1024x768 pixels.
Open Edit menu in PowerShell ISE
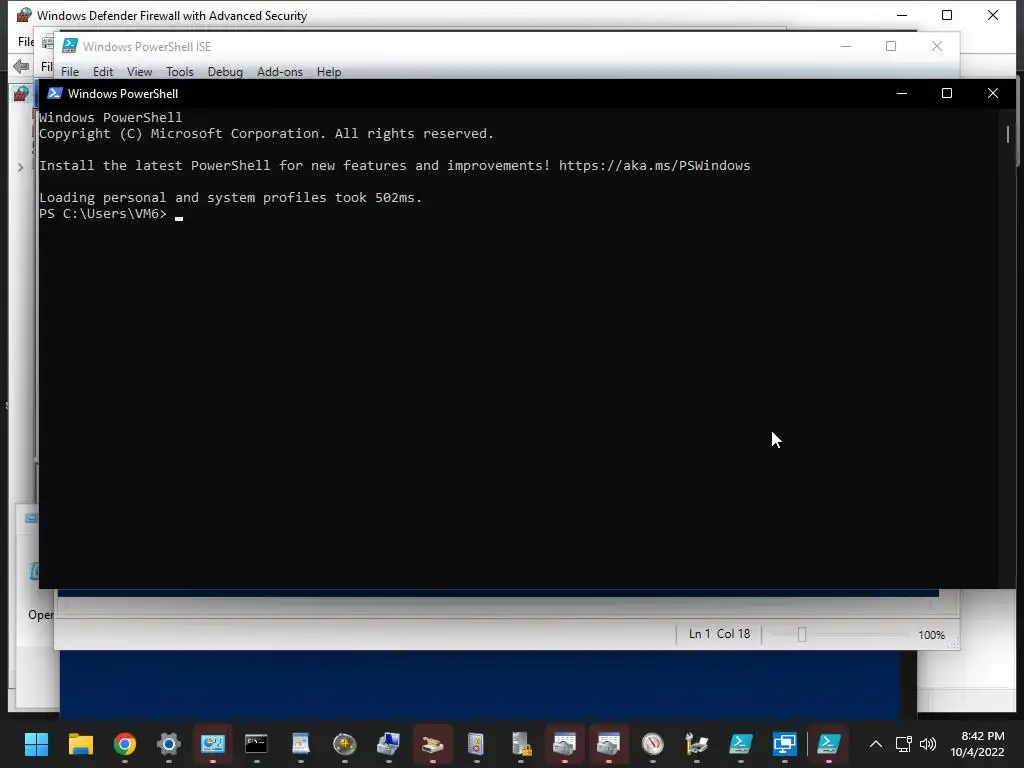(103, 72)
